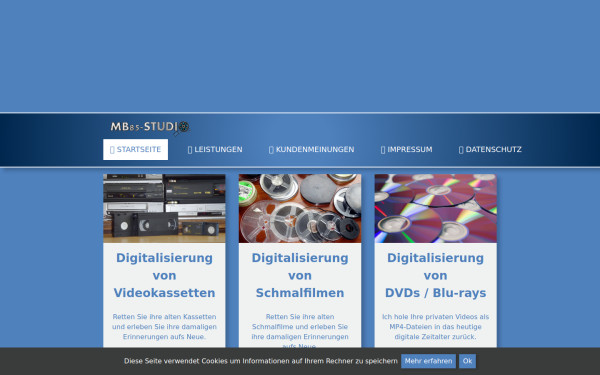Screen dimensions: 600x375
Task: Open the Datenschutz page
Action: coord(490,150)
